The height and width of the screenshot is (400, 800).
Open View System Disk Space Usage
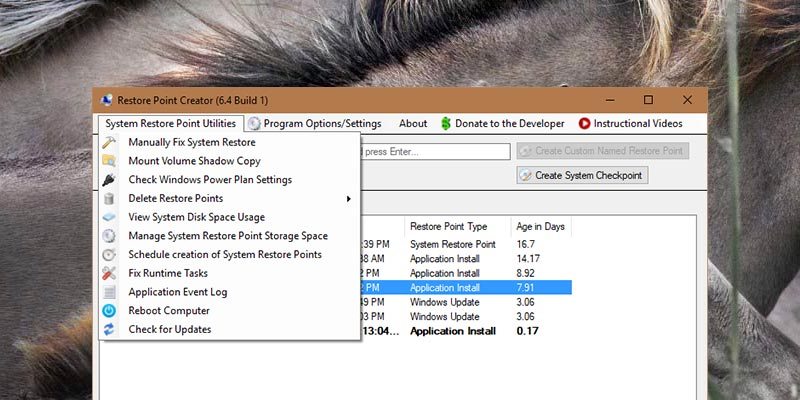230,217
